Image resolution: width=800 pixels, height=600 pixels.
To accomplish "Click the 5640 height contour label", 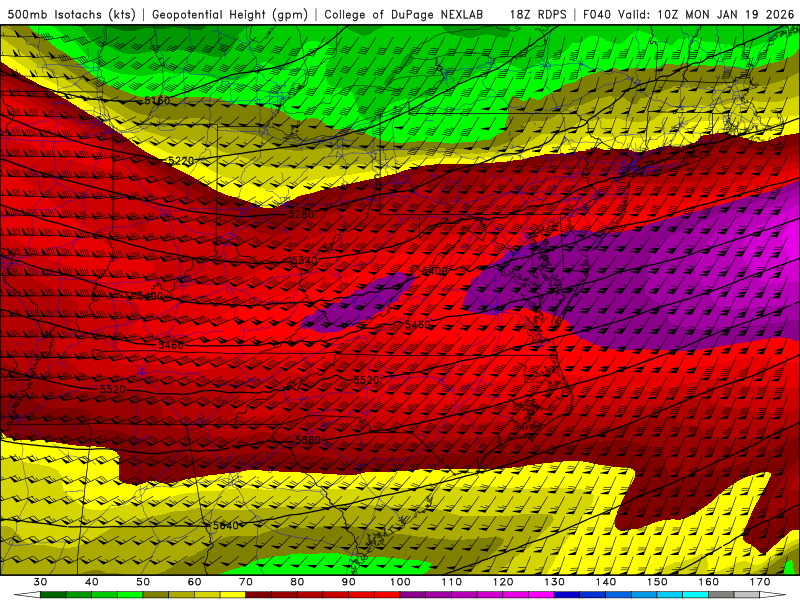I will [225, 526].
